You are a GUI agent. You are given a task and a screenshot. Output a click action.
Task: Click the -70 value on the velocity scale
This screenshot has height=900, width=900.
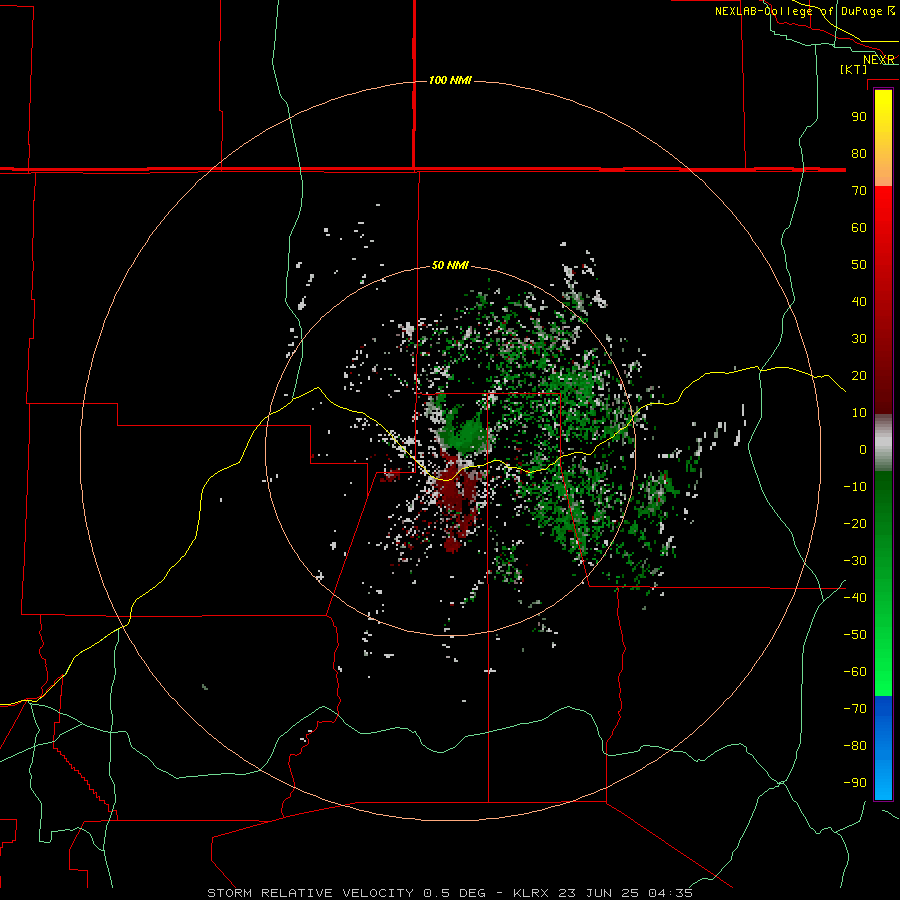click(855, 708)
